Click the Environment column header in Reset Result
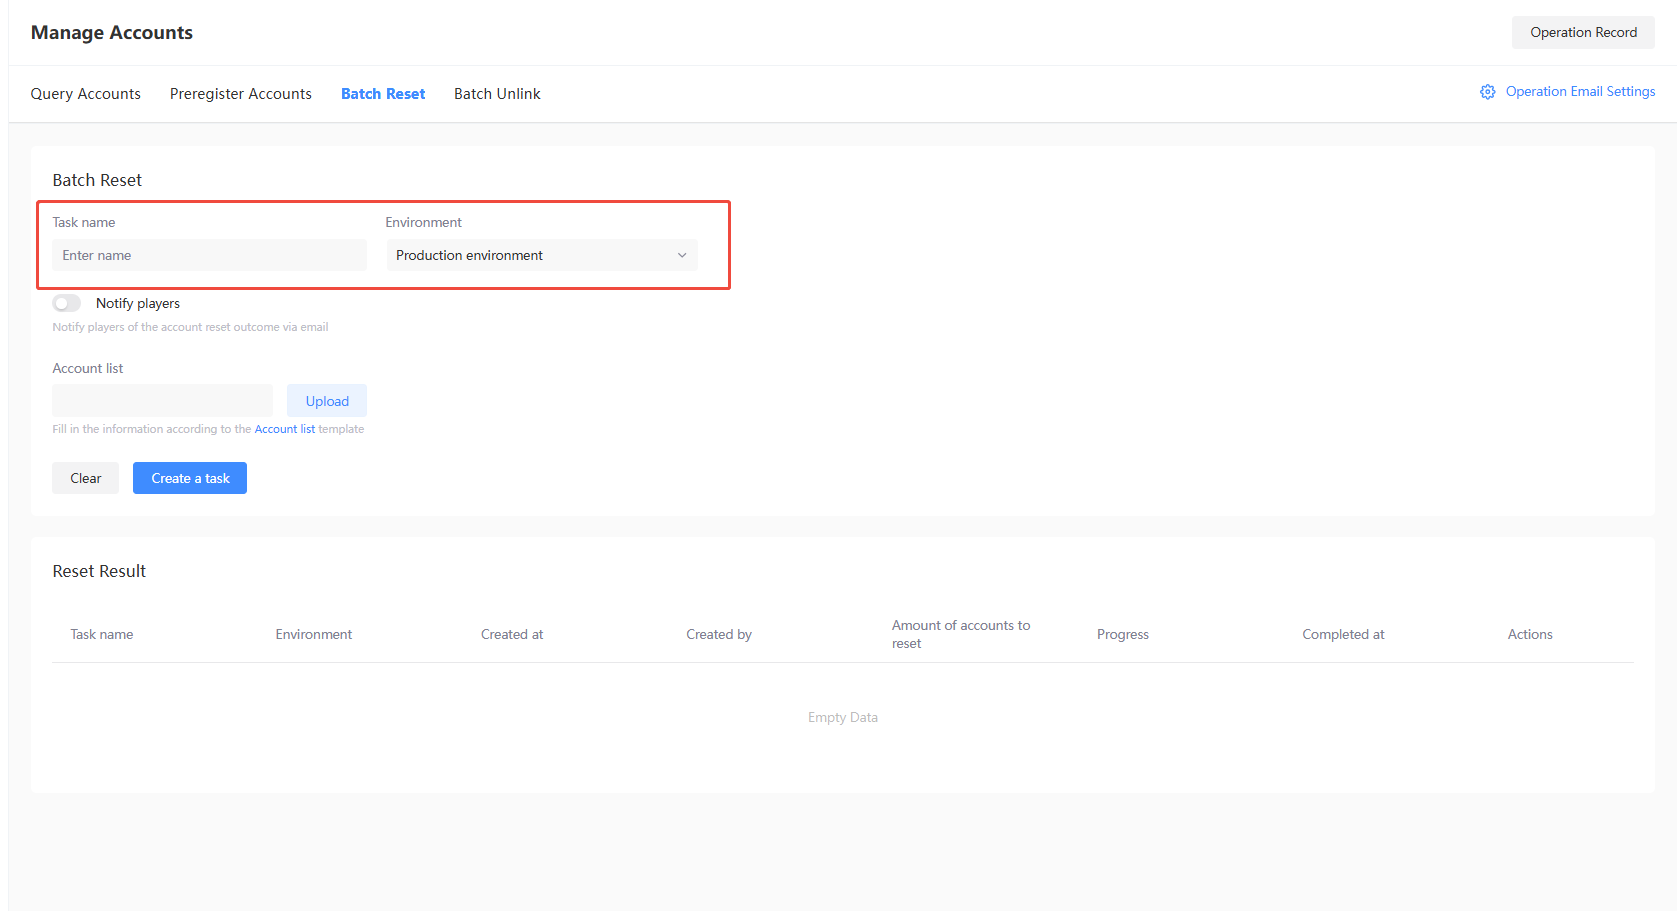Screen dimensions: 1677x911 point(314,634)
